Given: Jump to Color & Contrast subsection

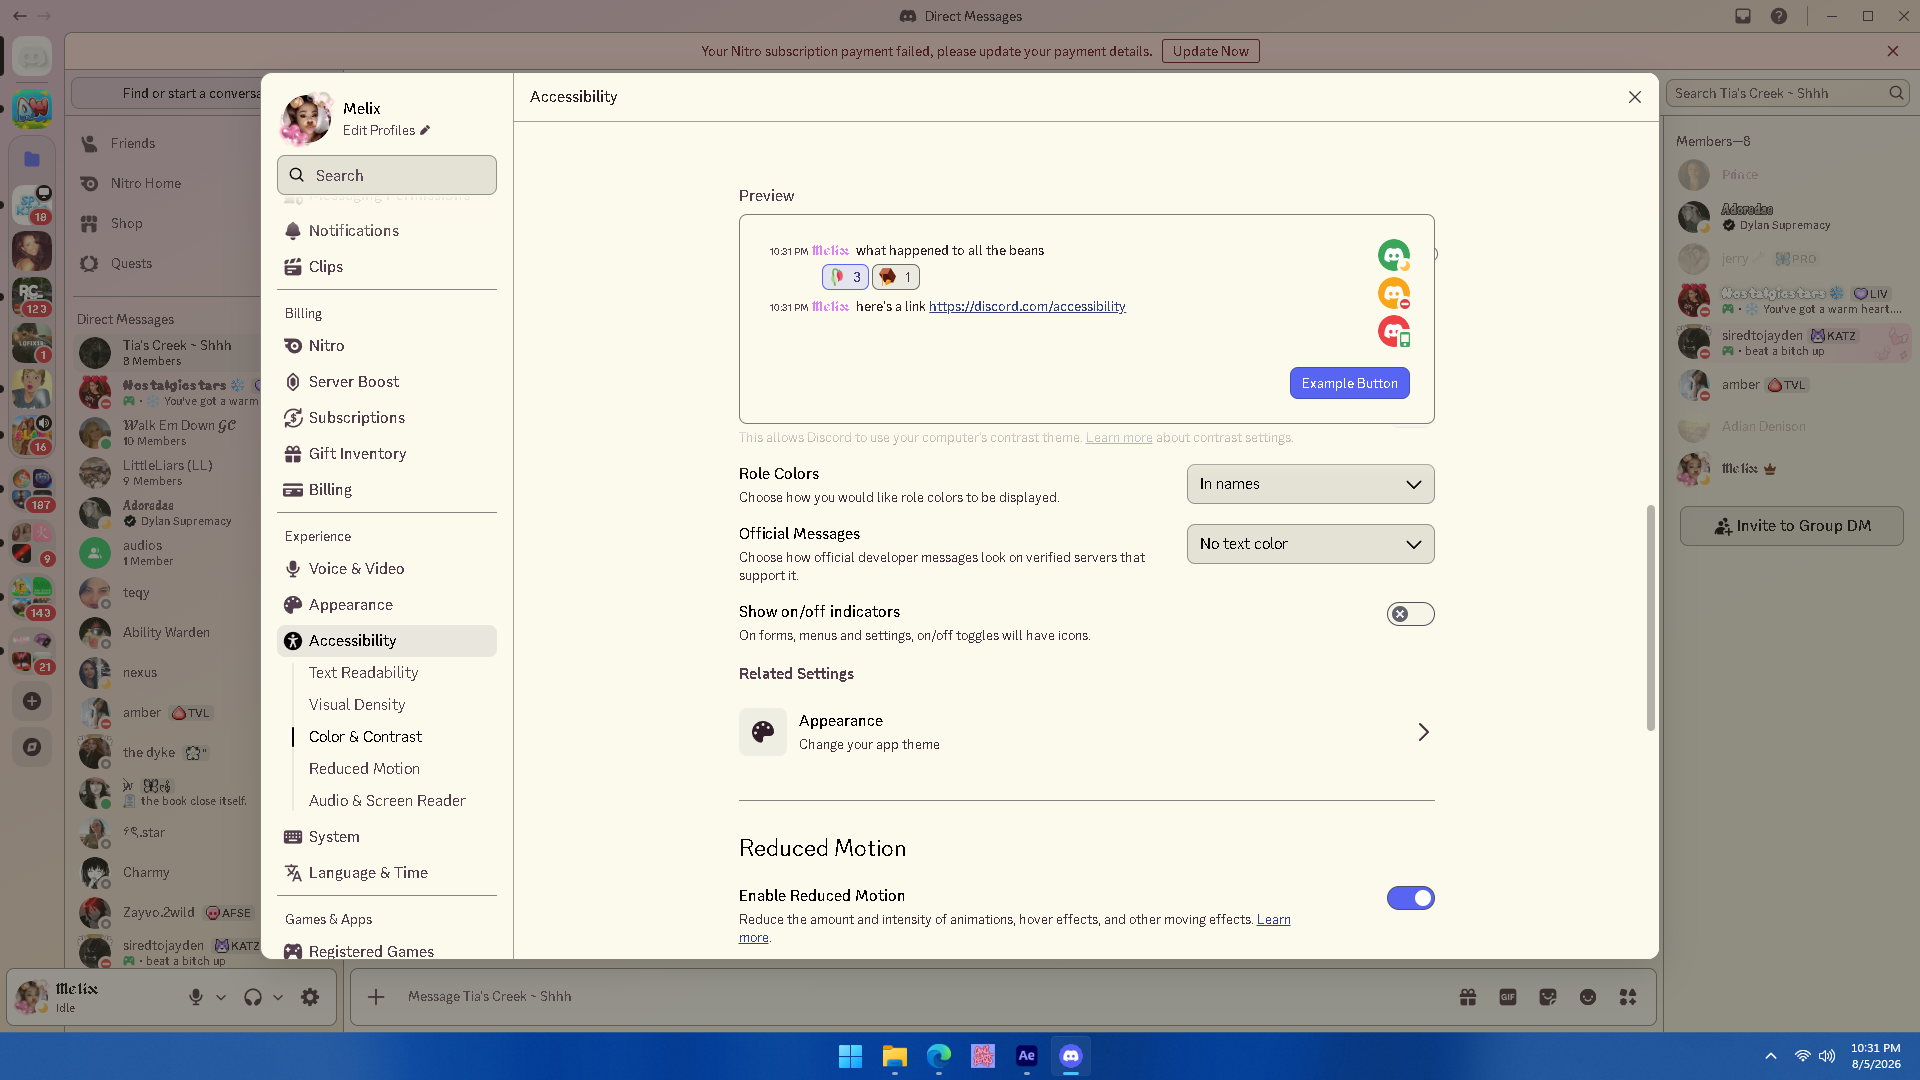Looking at the screenshot, I should tap(365, 737).
